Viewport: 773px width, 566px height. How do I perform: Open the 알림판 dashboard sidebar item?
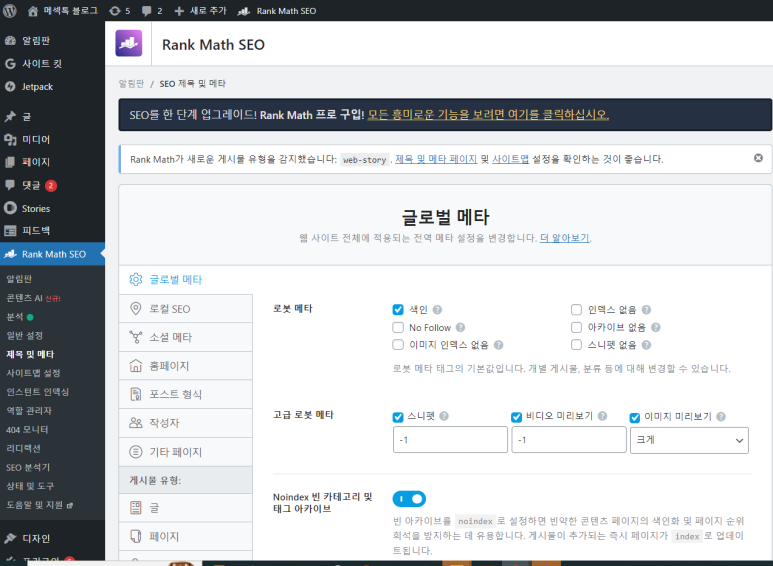[52, 40]
